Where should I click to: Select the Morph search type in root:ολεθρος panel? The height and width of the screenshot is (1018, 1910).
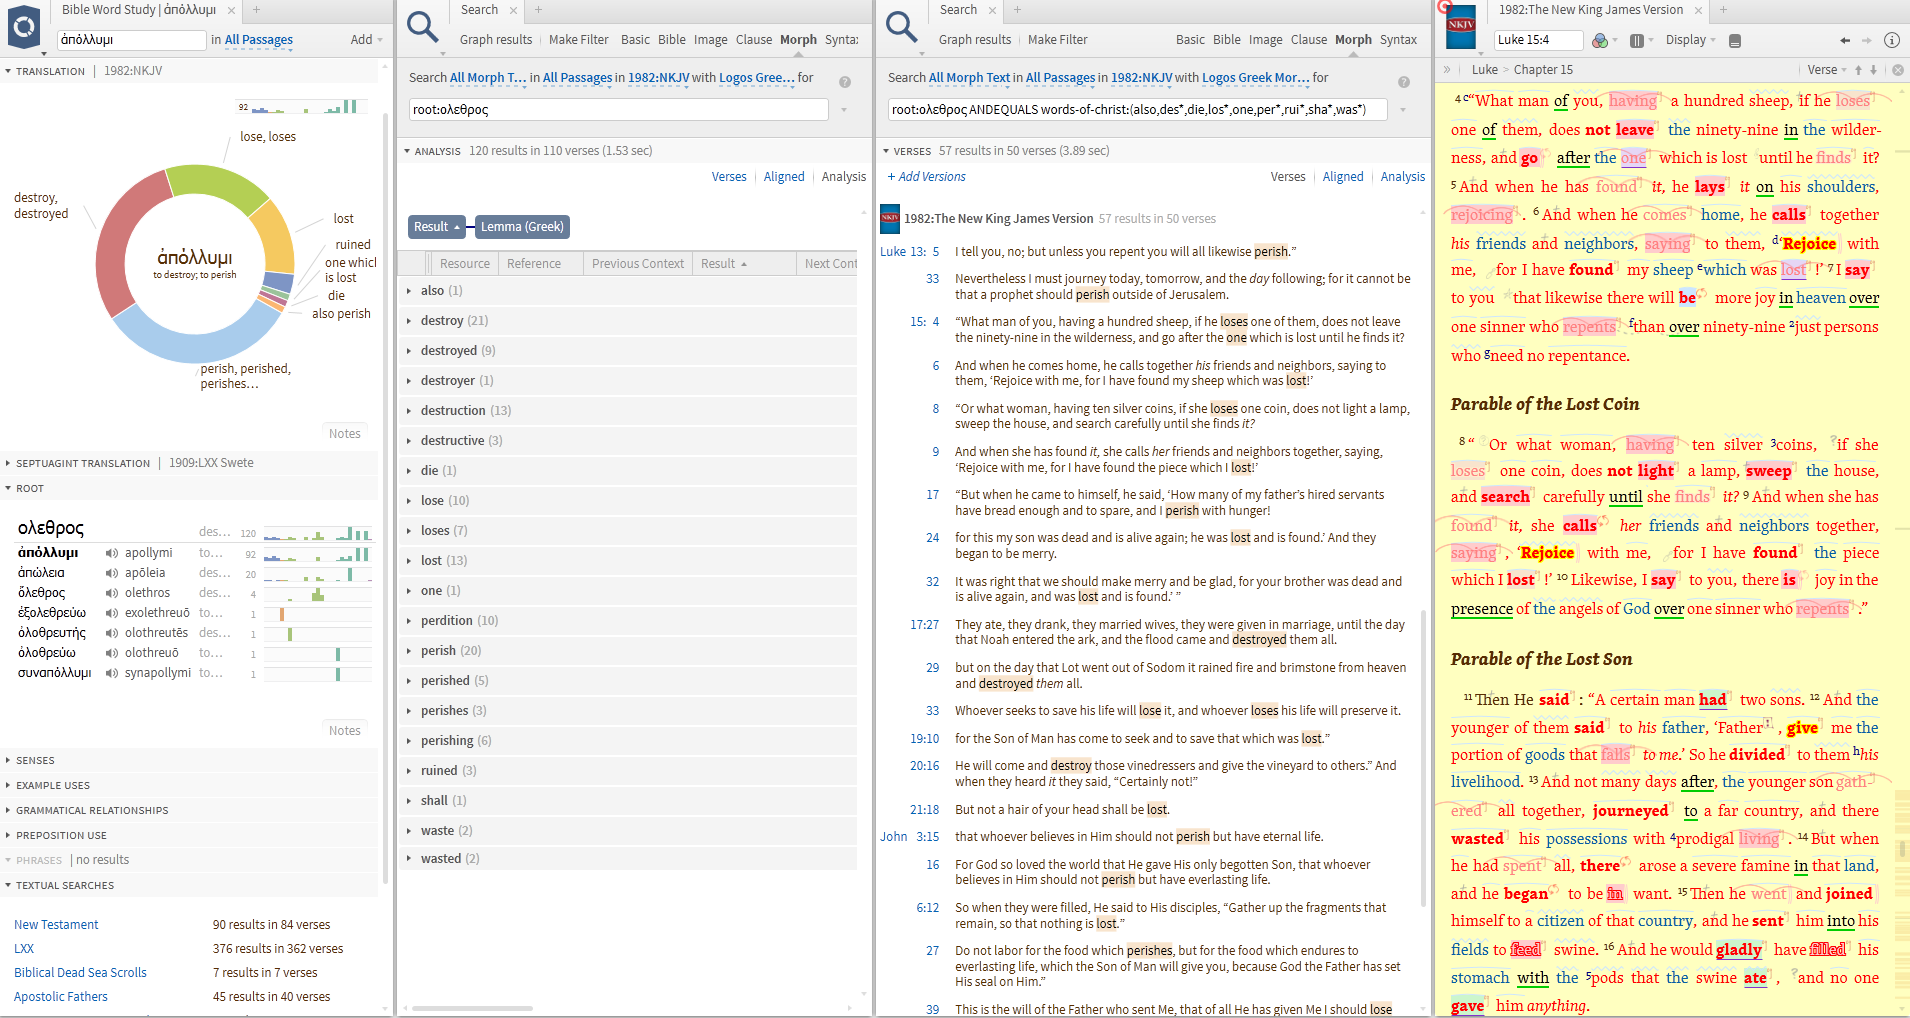pyautogui.click(x=798, y=40)
